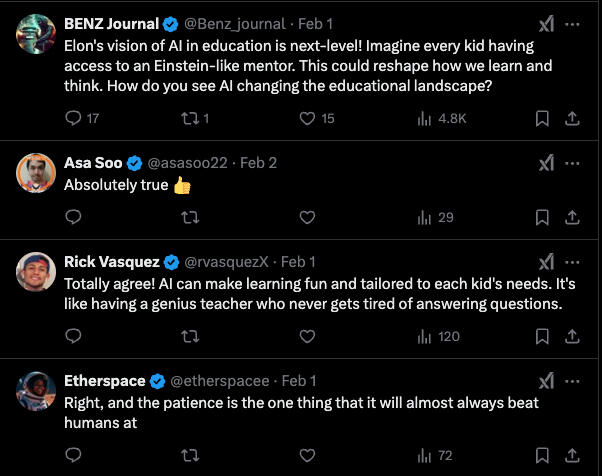Click Asa Soo's profile avatar
The height and width of the screenshot is (476, 602).
click(x=35, y=173)
